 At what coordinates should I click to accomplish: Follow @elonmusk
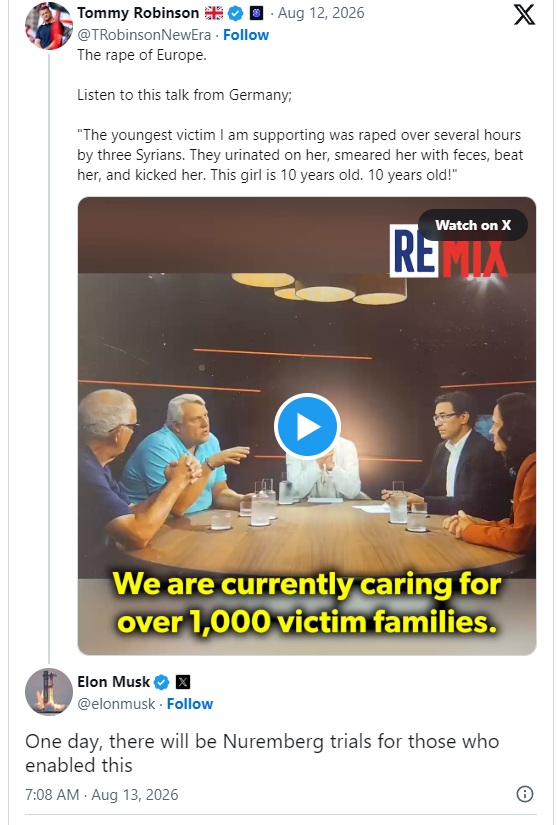[x=189, y=703]
